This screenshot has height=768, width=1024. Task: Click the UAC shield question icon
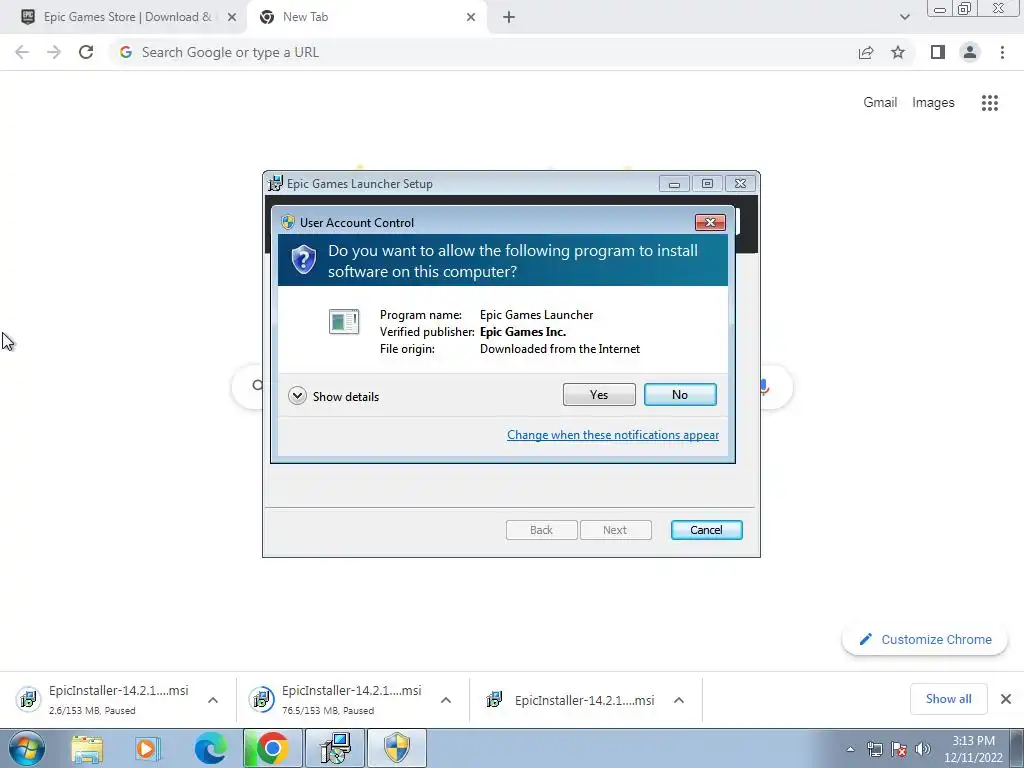[304, 259]
